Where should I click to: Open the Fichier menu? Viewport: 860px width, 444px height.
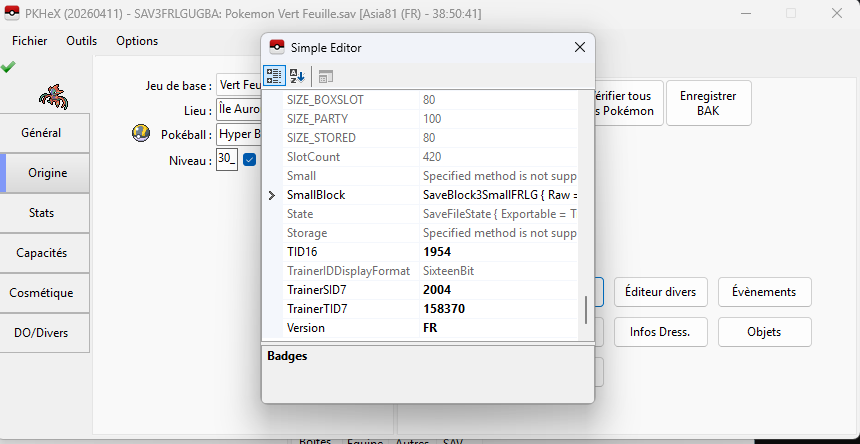pos(30,41)
